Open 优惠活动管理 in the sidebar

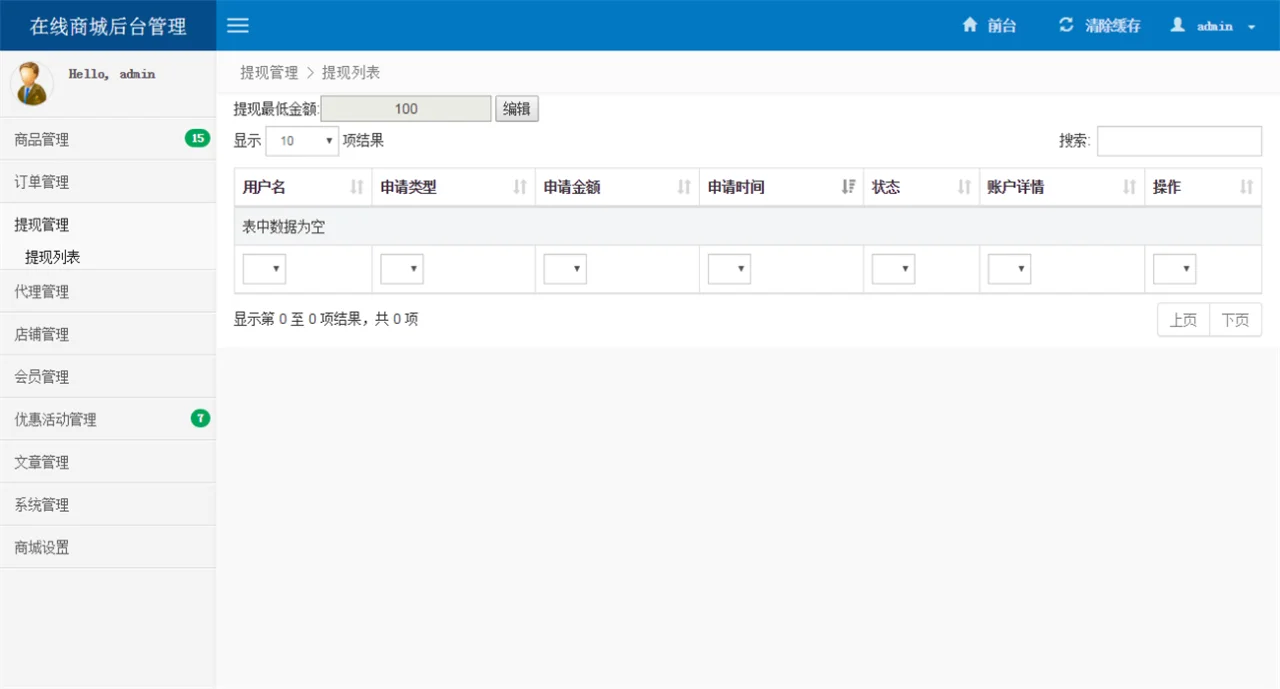click(56, 420)
